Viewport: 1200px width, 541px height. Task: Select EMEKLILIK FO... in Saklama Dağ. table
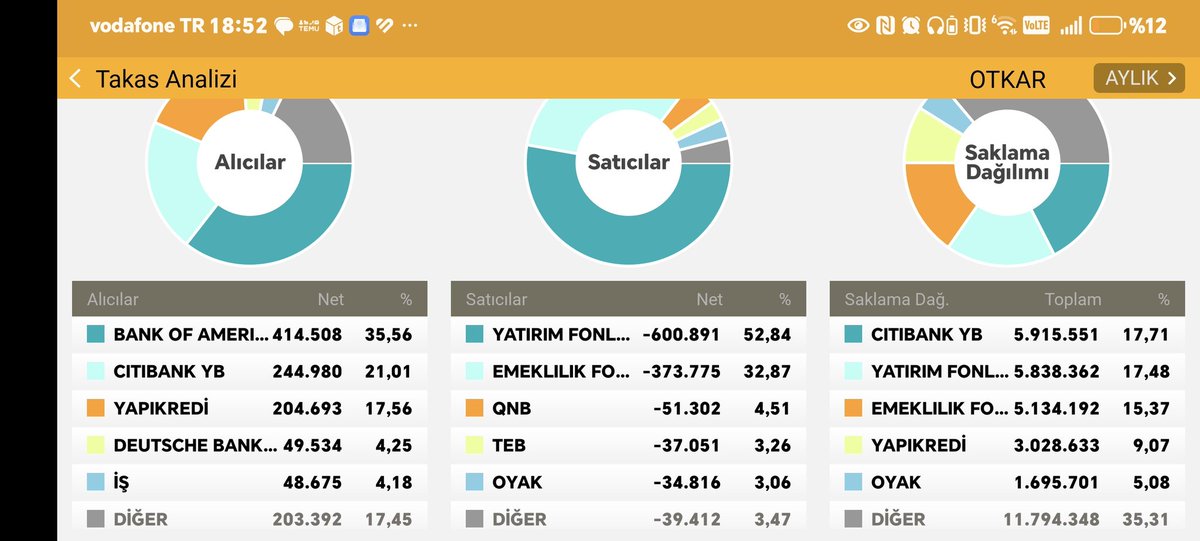1007,409
